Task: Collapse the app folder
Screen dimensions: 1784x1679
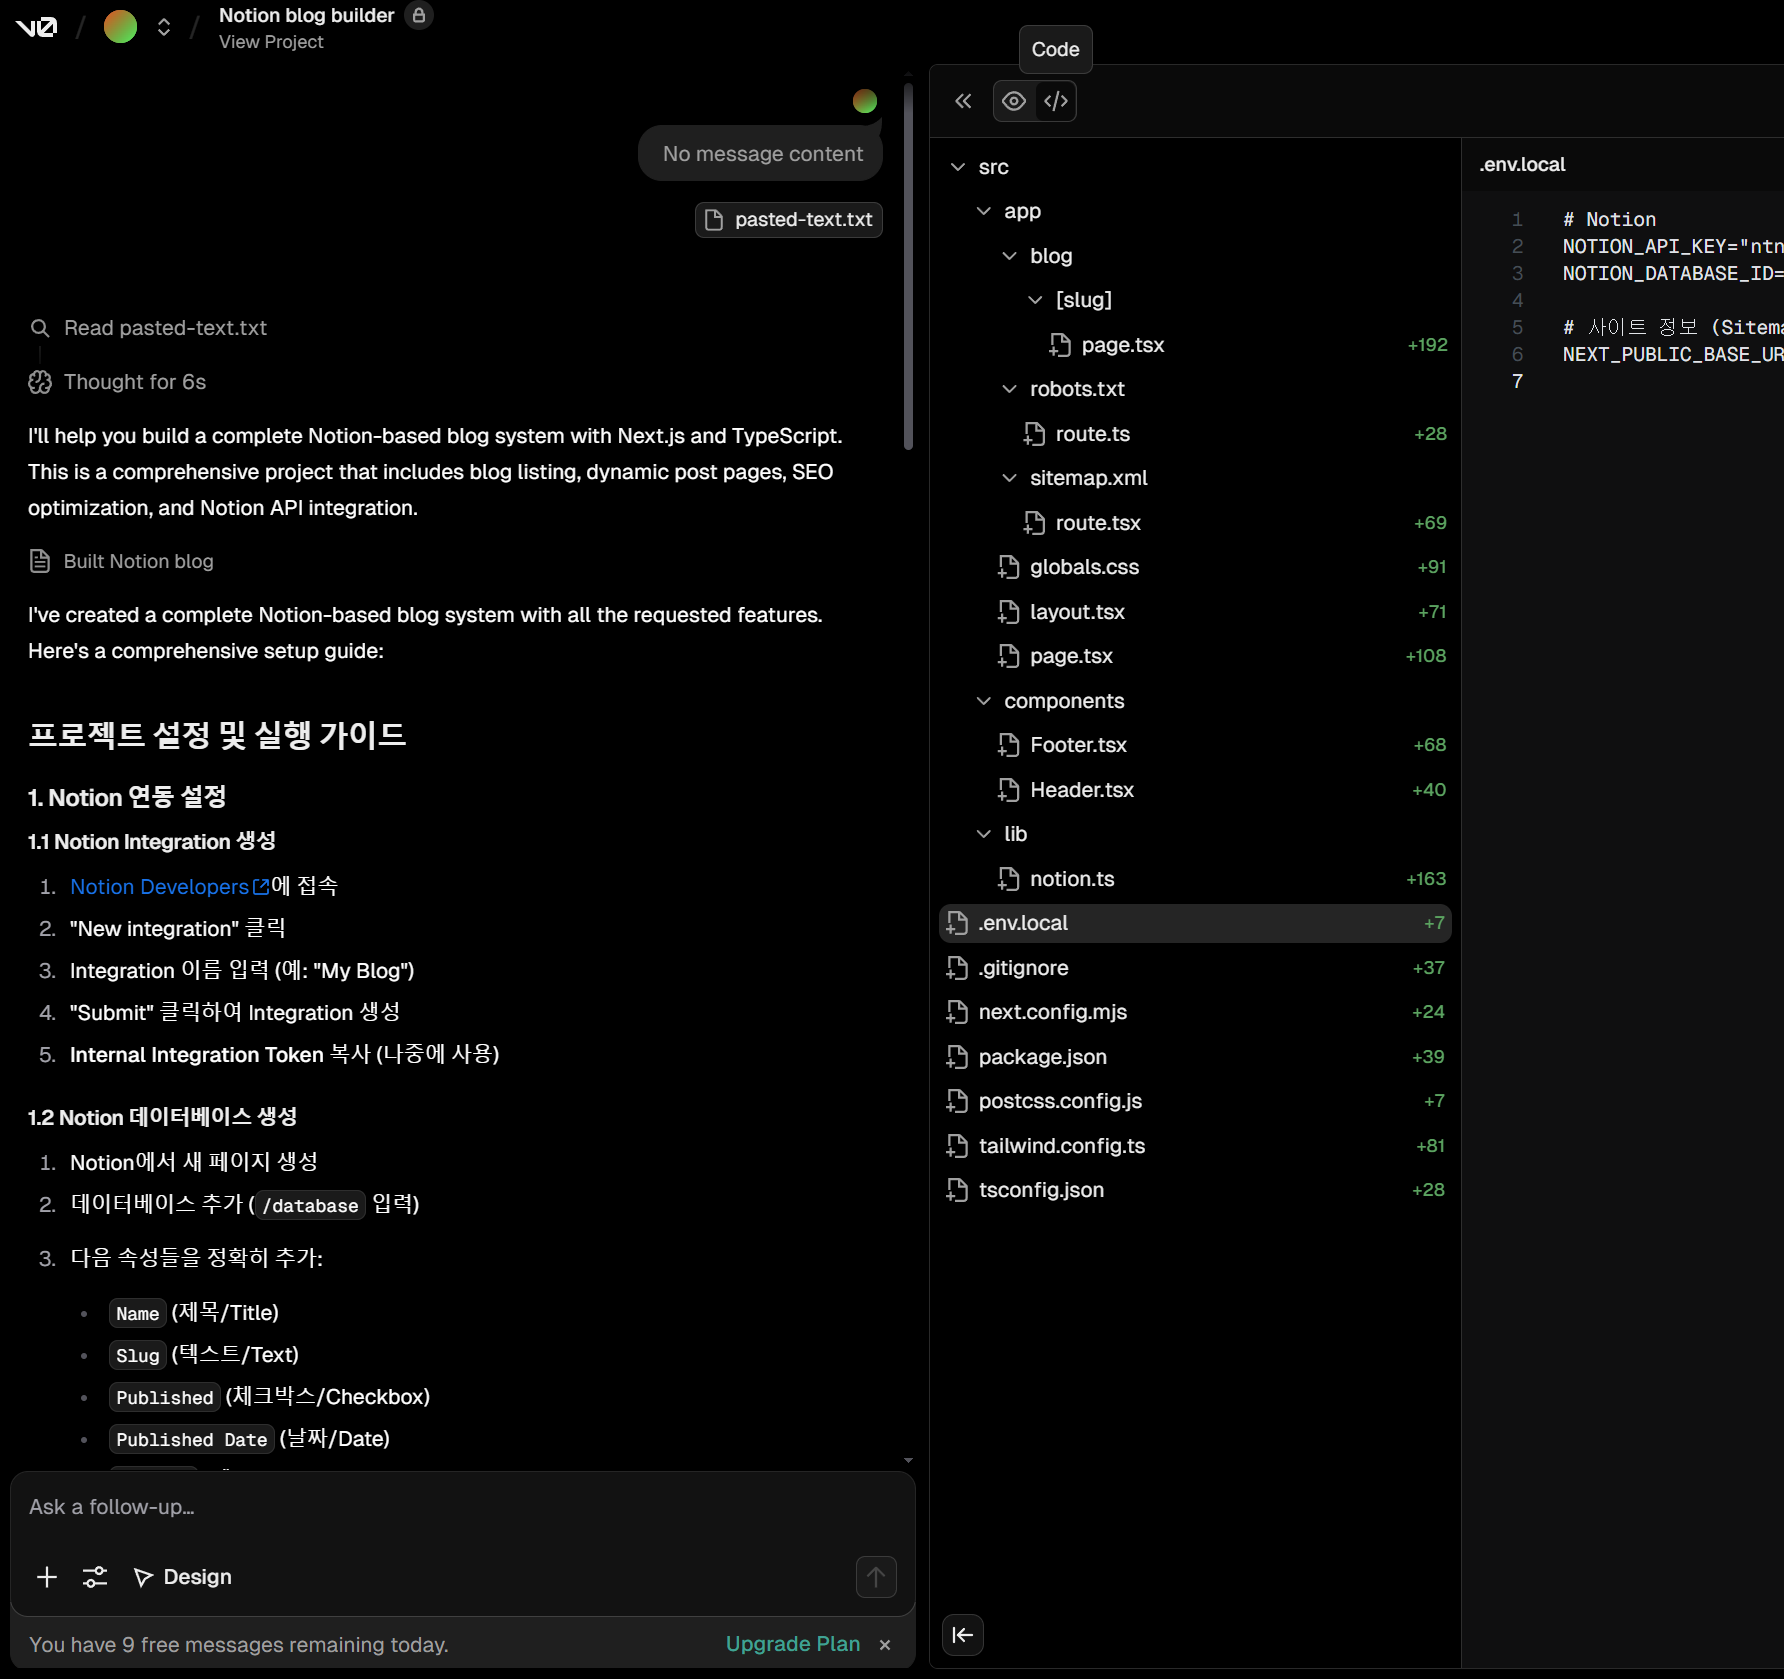Action: click(x=984, y=211)
